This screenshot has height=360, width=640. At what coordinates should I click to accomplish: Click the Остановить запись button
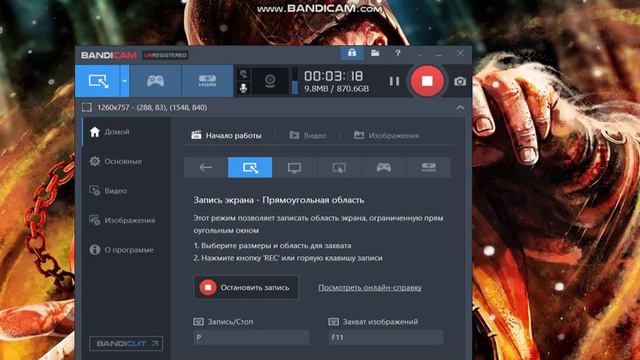pos(246,287)
